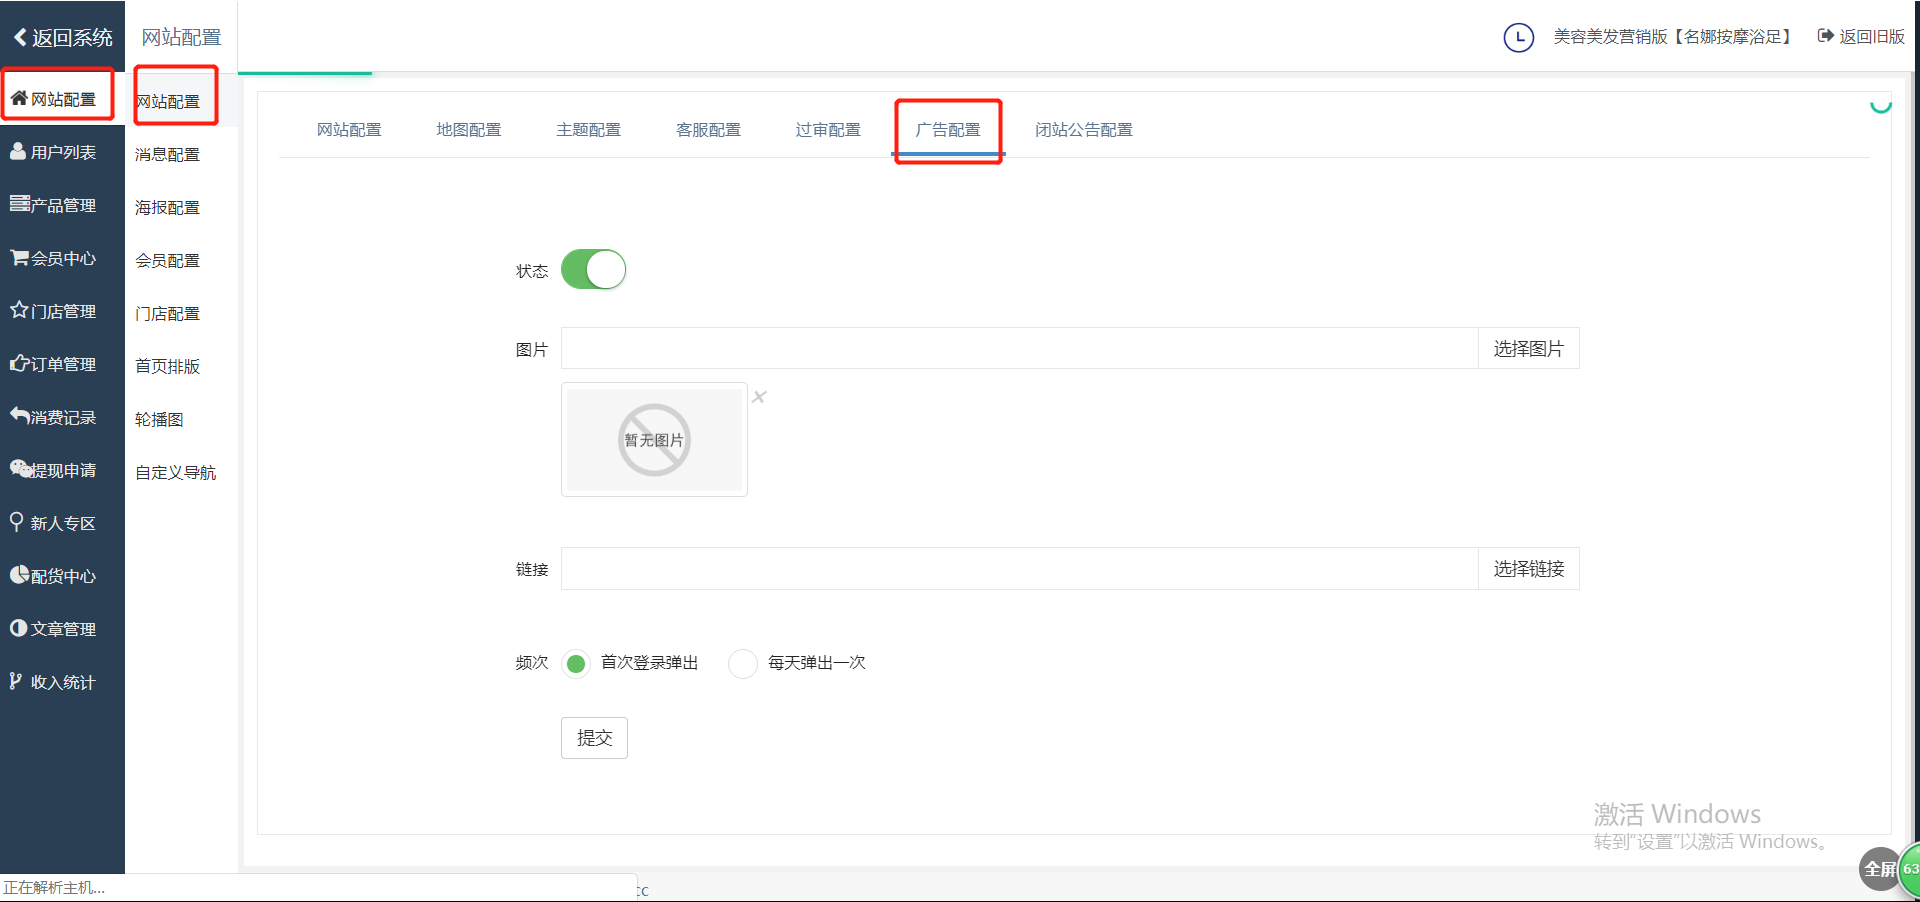
Task: Click the list icon for 产品管理
Action: [19, 204]
